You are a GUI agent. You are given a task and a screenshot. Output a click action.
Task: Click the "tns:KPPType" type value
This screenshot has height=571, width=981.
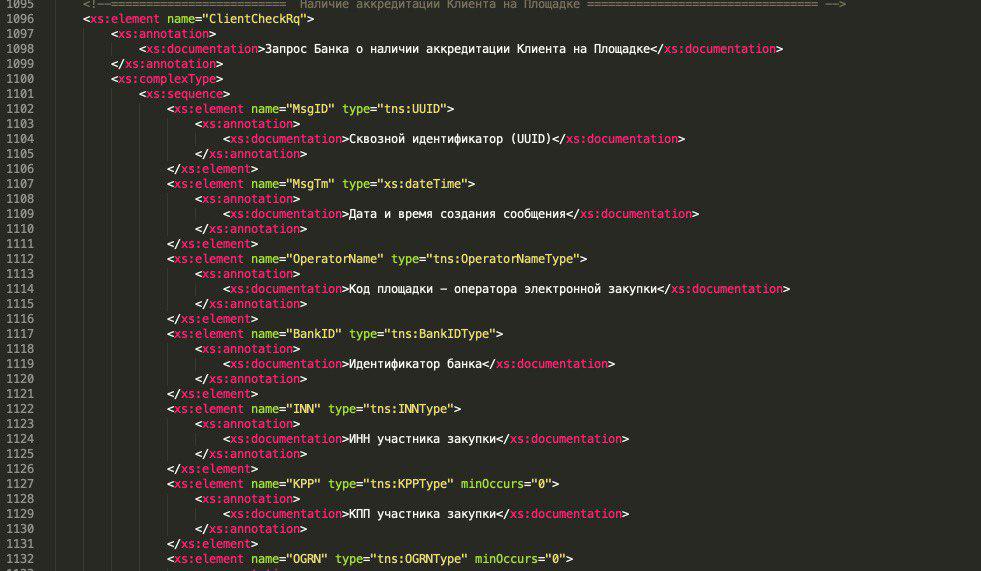(409, 484)
